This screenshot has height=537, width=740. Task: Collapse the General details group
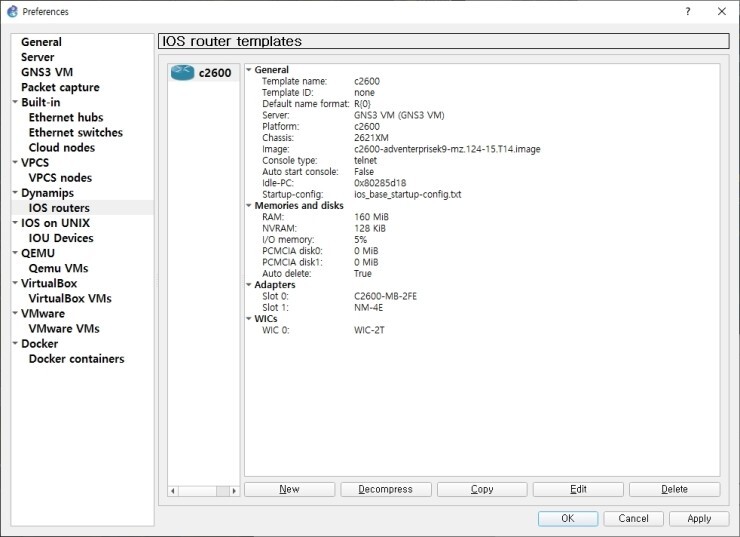[x=249, y=69]
